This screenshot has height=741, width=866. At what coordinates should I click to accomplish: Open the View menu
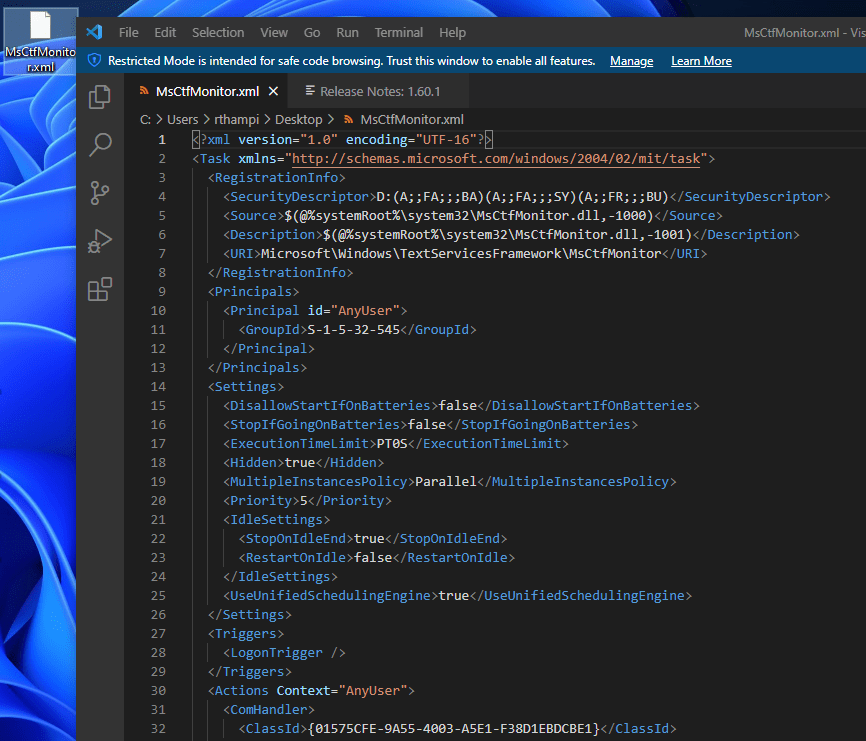[274, 33]
